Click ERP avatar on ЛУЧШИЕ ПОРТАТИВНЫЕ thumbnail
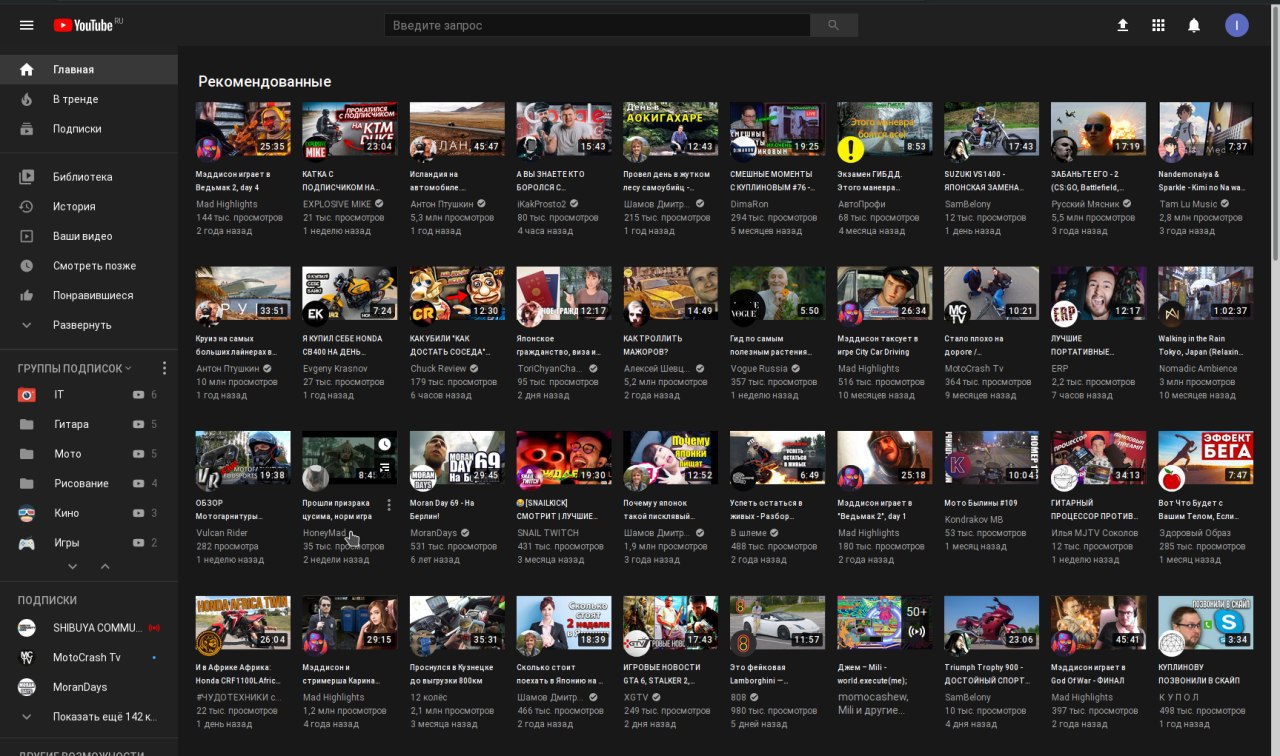The height and width of the screenshot is (756, 1280). [x=1065, y=313]
